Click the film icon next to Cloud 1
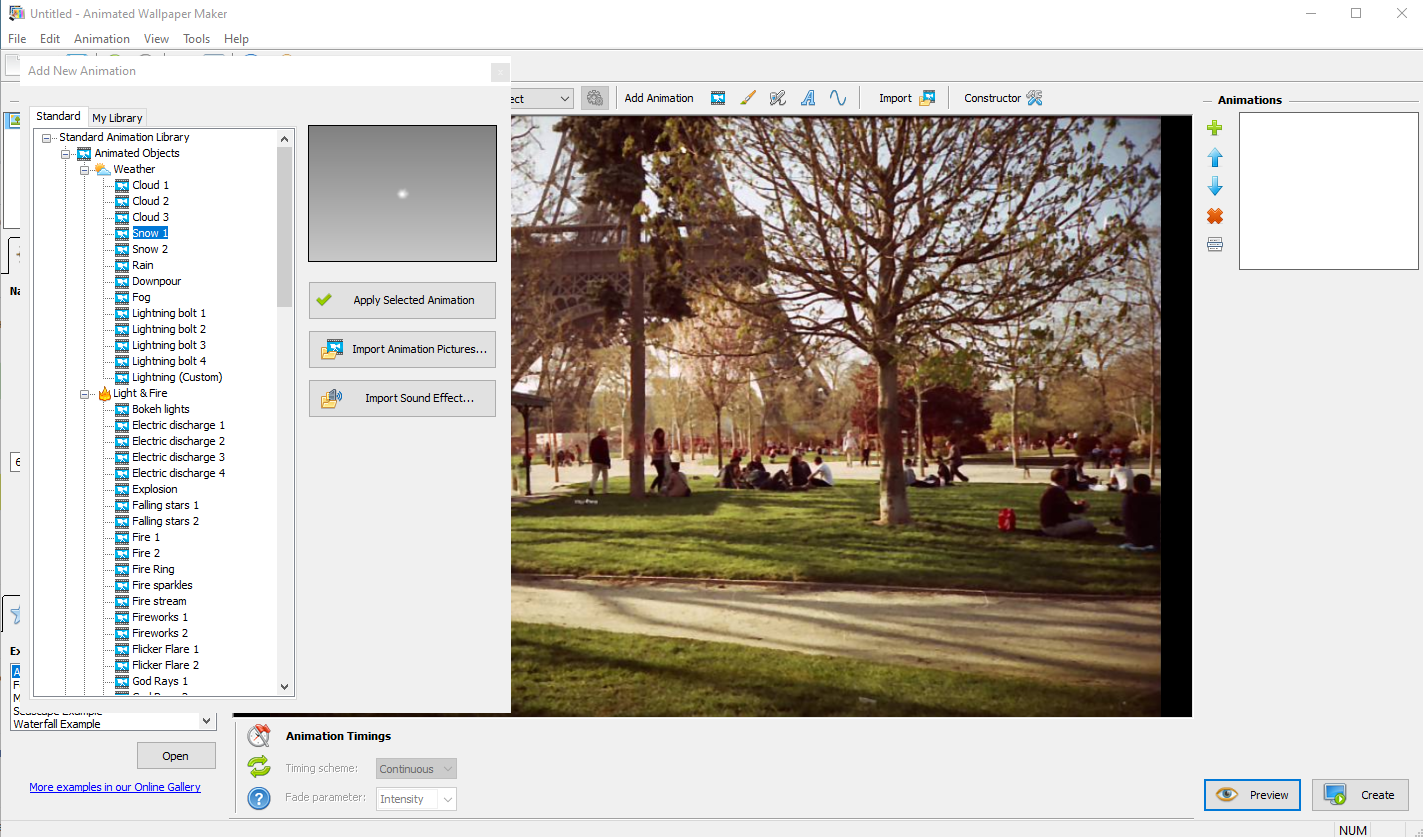1423x837 pixels. [x=122, y=185]
